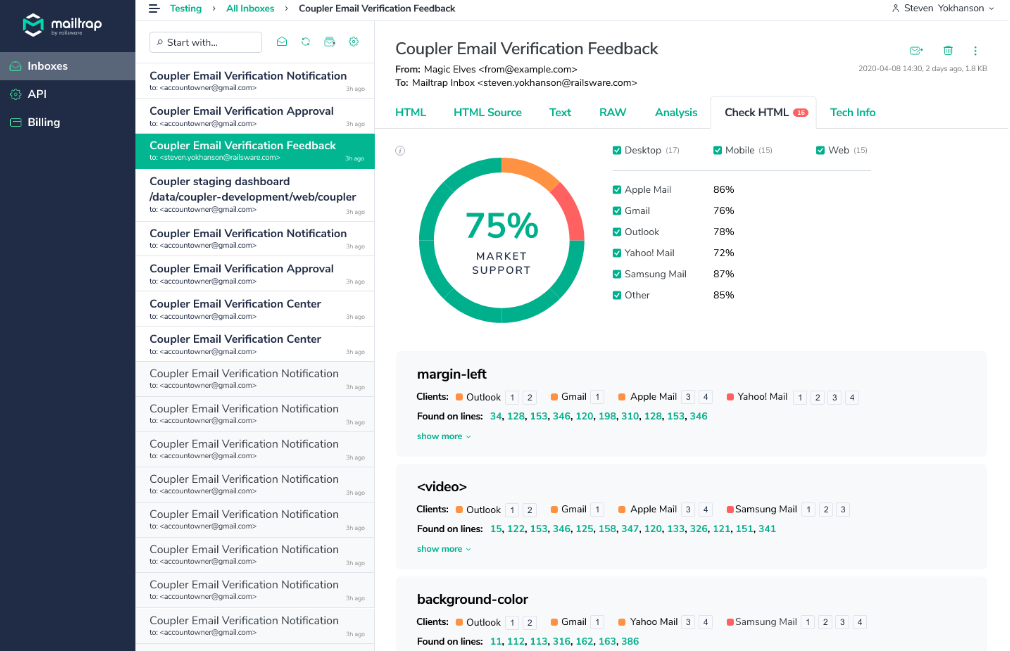1010x651 pixels.
Task: Jump to line 34 under margin-left
Action: pyautogui.click(x=495, y=417)
